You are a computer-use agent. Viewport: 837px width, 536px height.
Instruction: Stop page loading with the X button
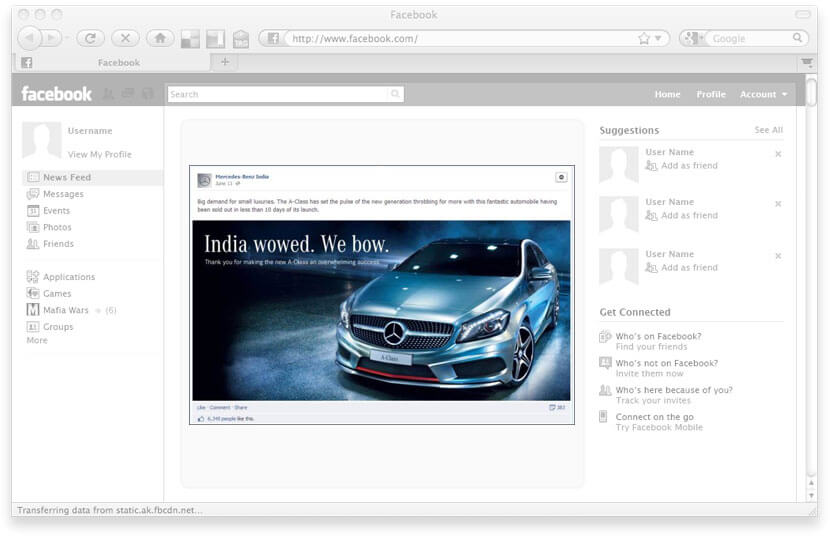point(125,38)
